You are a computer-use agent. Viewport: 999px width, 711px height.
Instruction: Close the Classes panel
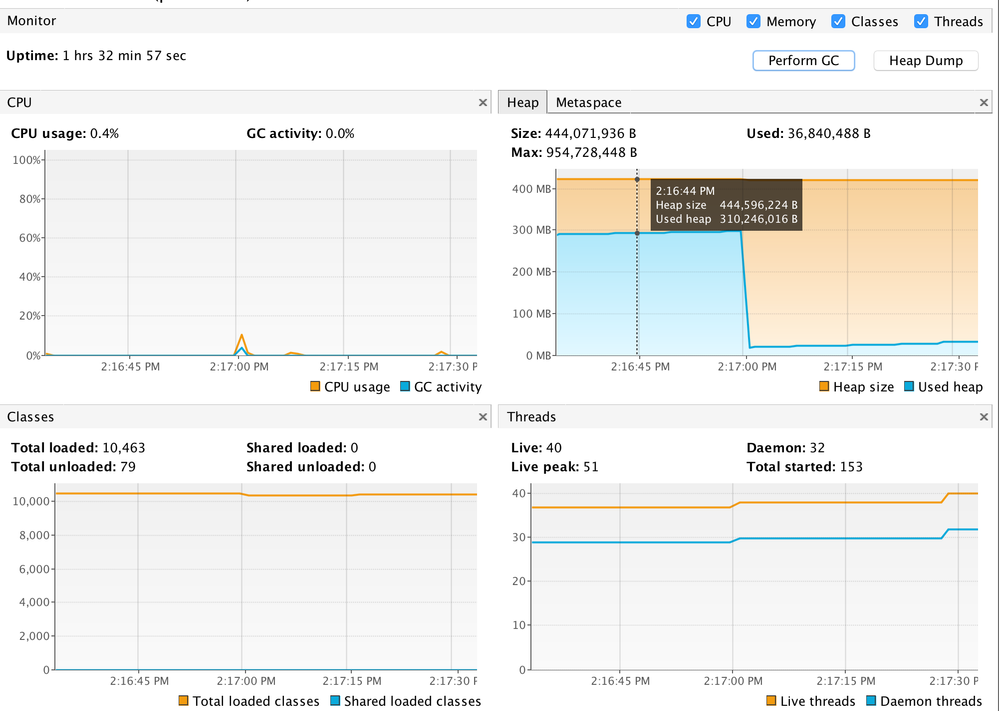(483, 417)
